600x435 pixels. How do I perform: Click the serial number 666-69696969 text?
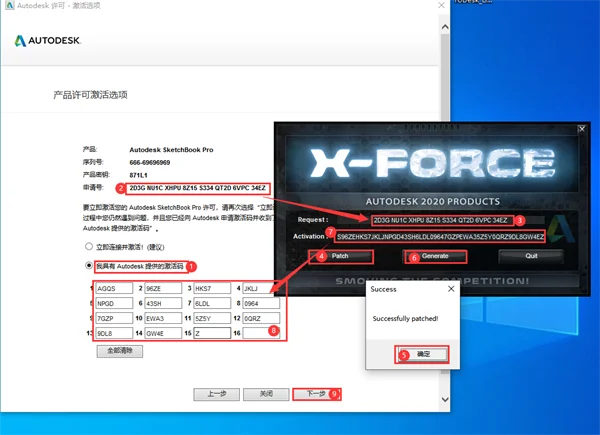coord(150,163)
